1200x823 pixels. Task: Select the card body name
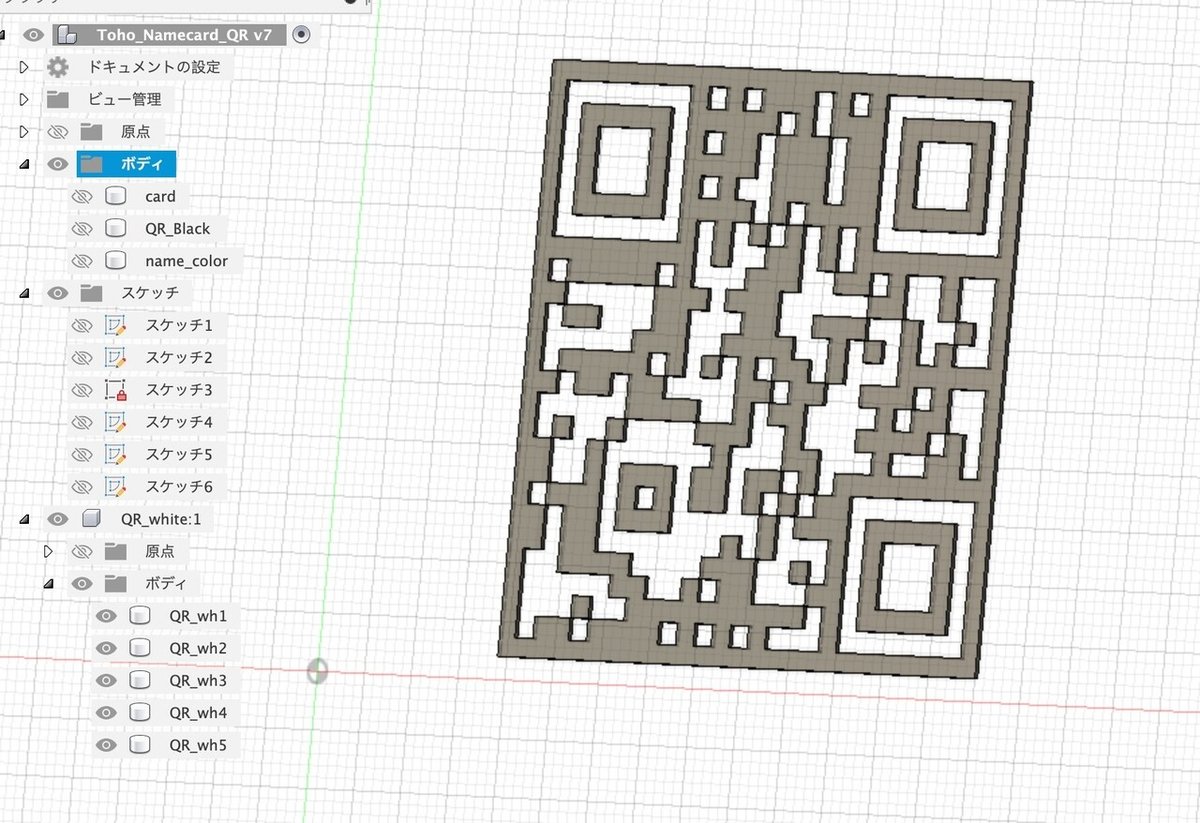point(160,197)
